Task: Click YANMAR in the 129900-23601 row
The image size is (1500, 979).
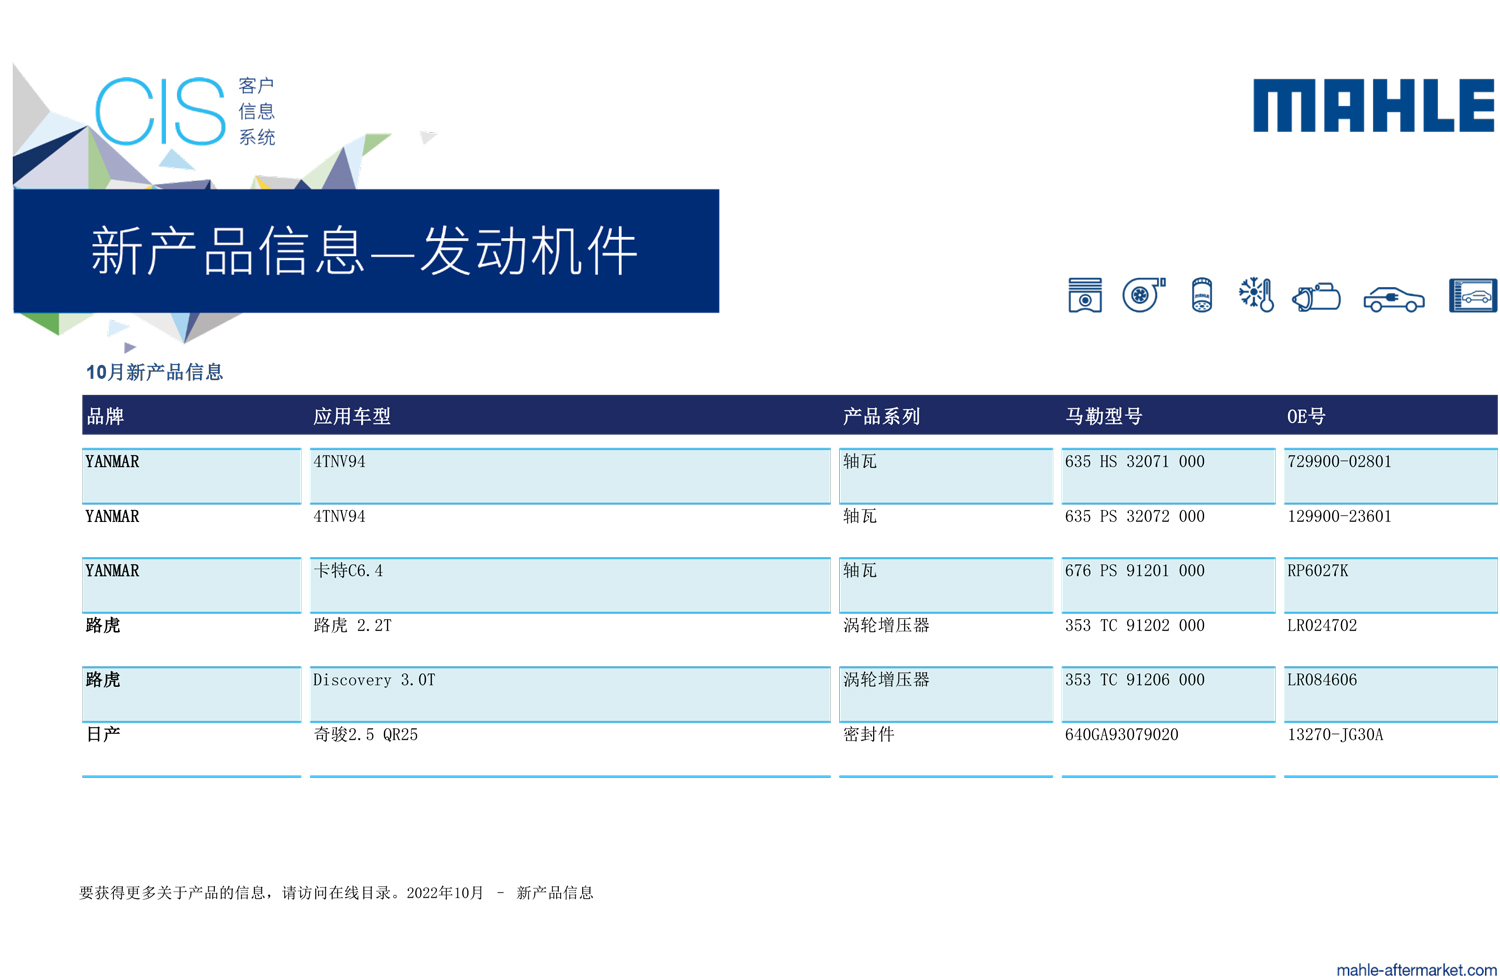Action: pyautogui.click(x=112, y=517)
